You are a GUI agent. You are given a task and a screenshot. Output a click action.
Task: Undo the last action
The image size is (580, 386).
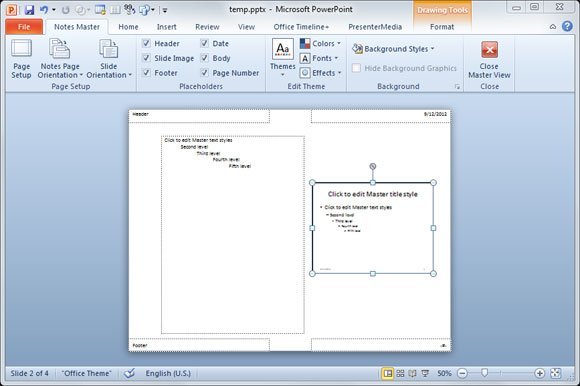click(x=44, y=10)
